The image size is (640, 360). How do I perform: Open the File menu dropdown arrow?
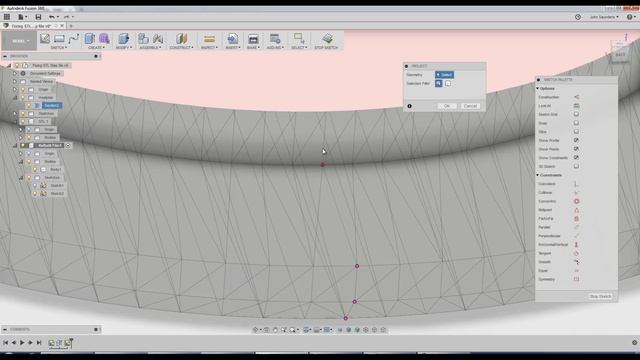26,17
